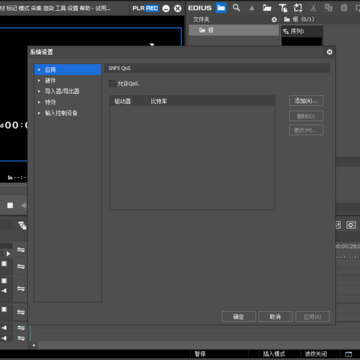Click the 添加(A)... button
The width and height of the screenshot is (360, 360).
pos(306,101)
